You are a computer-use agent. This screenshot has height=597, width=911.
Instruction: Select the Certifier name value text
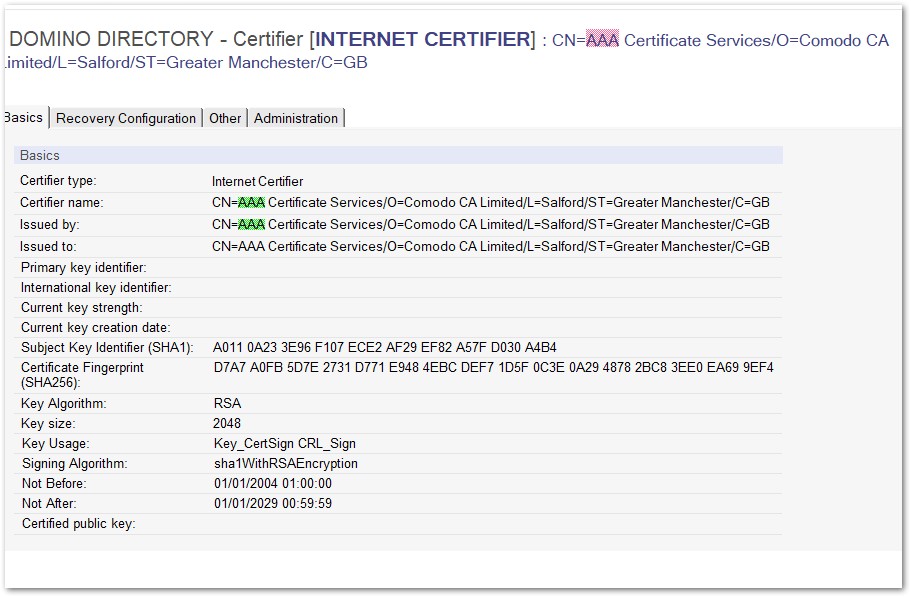tap(490, 203)
